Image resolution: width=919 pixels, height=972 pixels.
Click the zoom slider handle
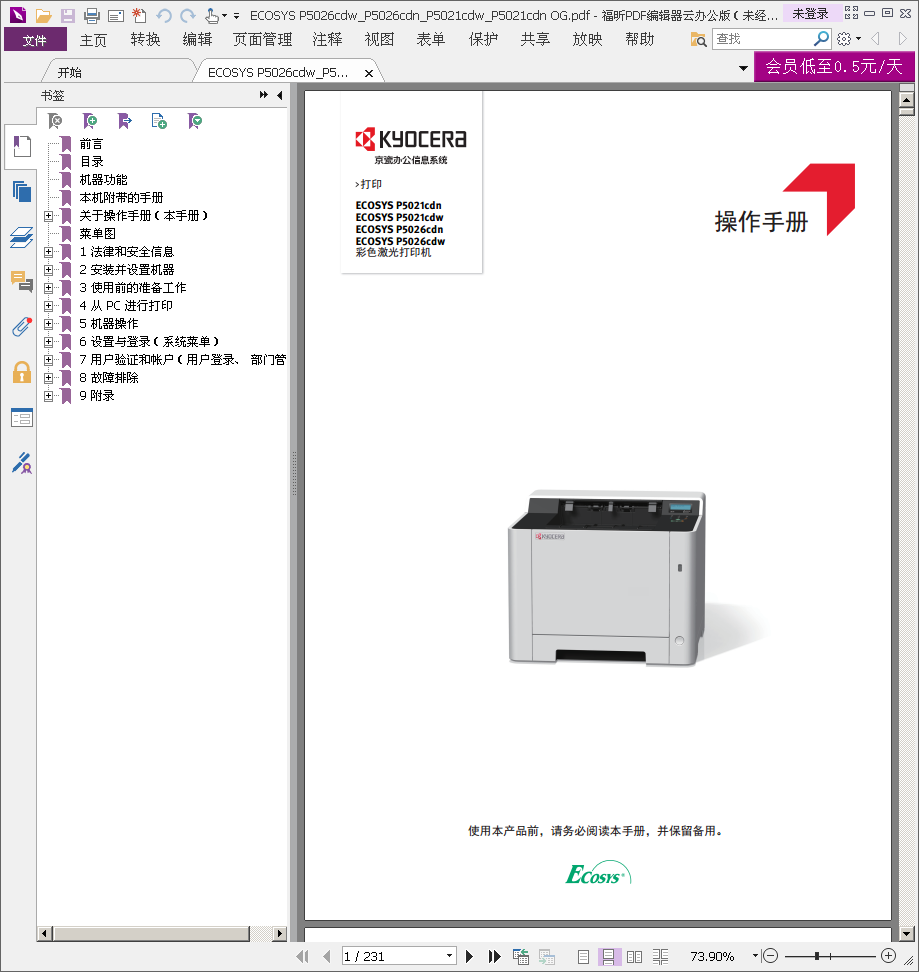[x=817, y=956]
